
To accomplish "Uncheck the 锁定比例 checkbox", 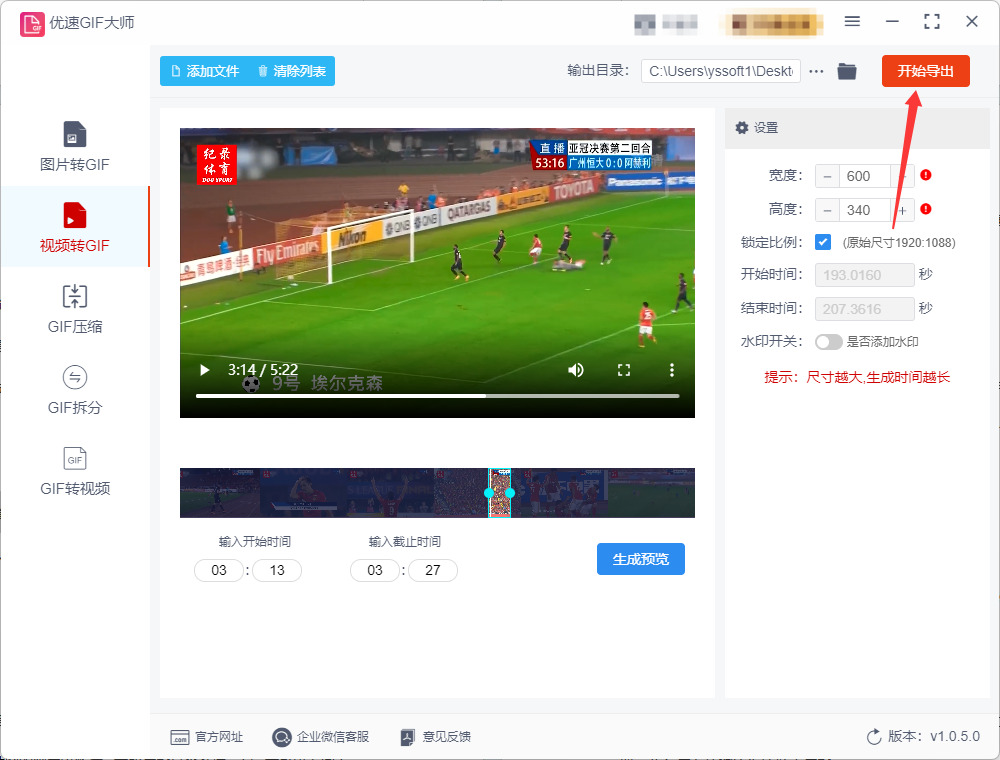I will point(823,242).
